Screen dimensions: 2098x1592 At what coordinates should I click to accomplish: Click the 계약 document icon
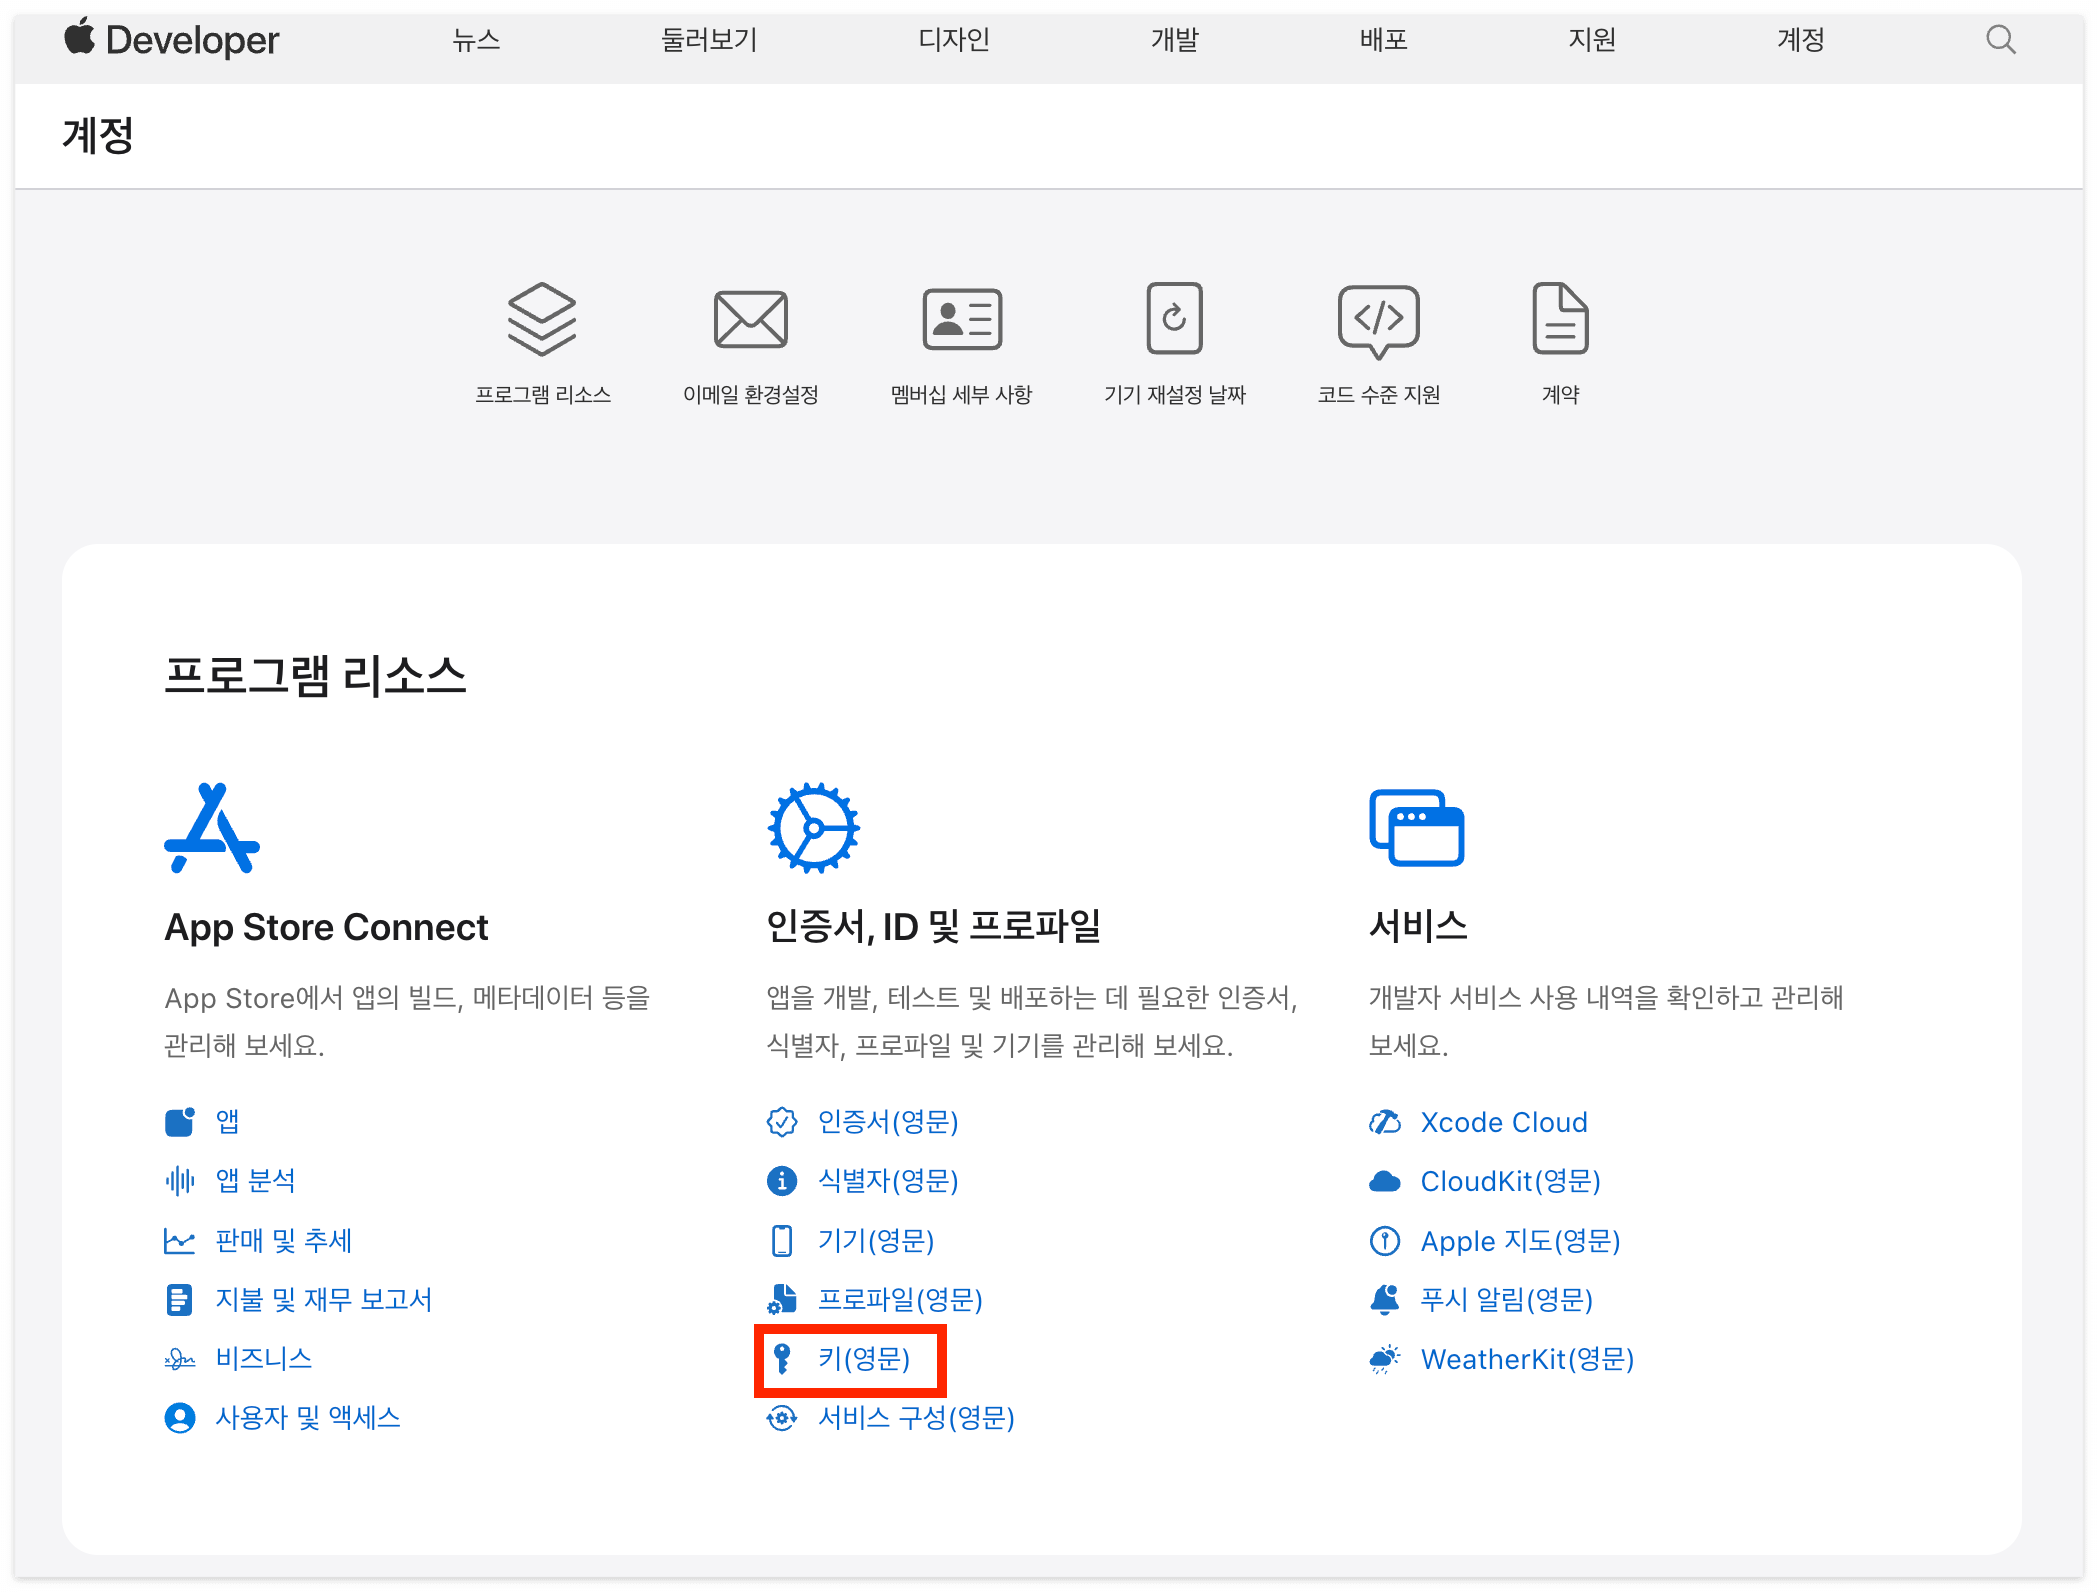pyautogui.click(x=1559, y=319)
